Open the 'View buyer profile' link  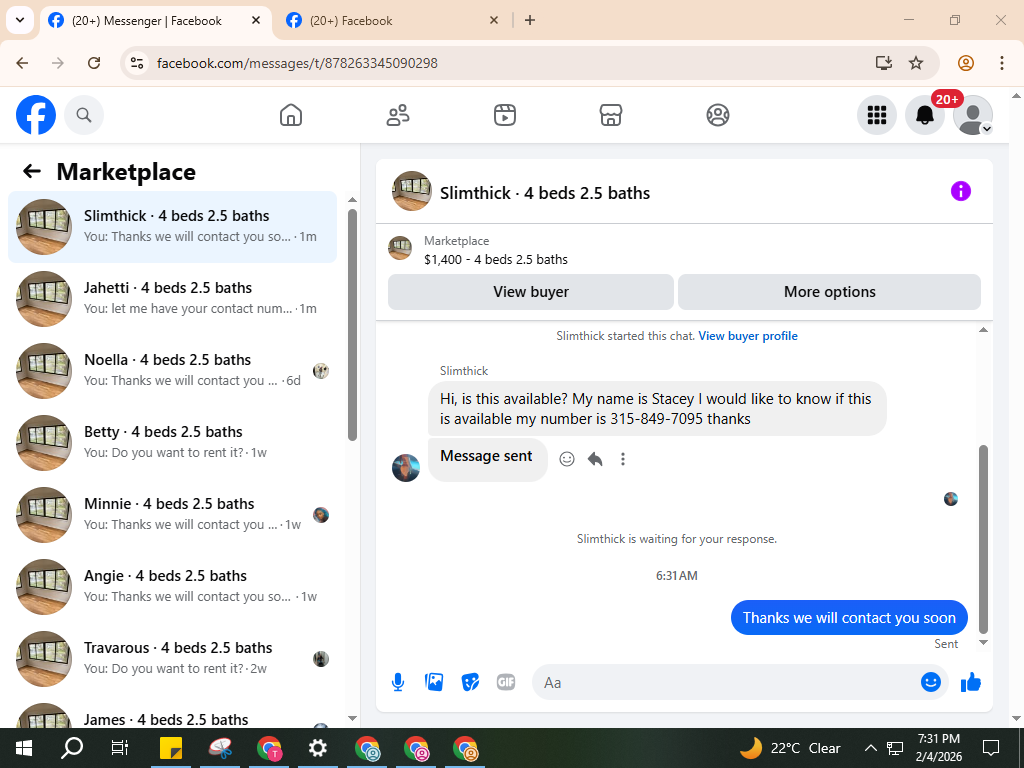tap(748, 336)
